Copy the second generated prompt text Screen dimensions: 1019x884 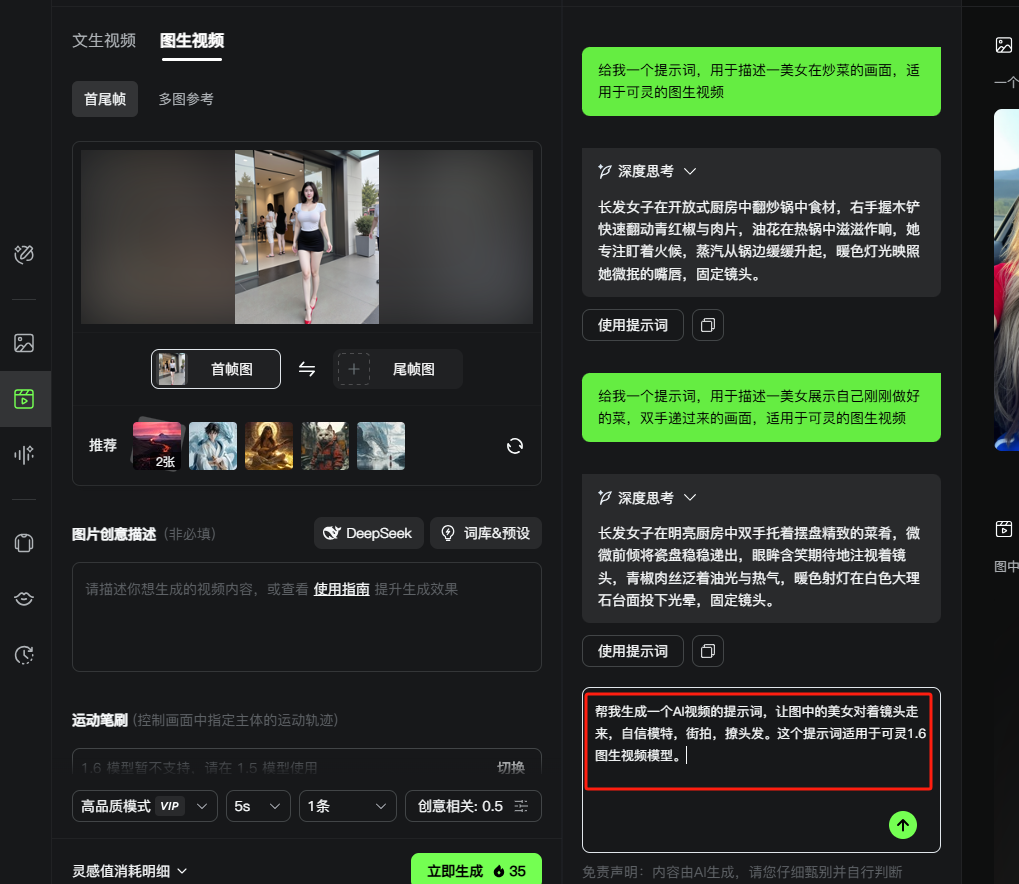(x=708, y=651)
